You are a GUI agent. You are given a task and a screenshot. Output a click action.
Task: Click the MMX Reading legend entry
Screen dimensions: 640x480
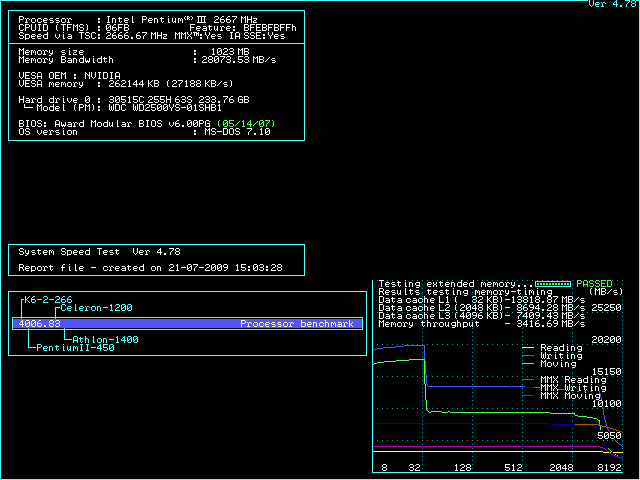click(x=572, y=380)
